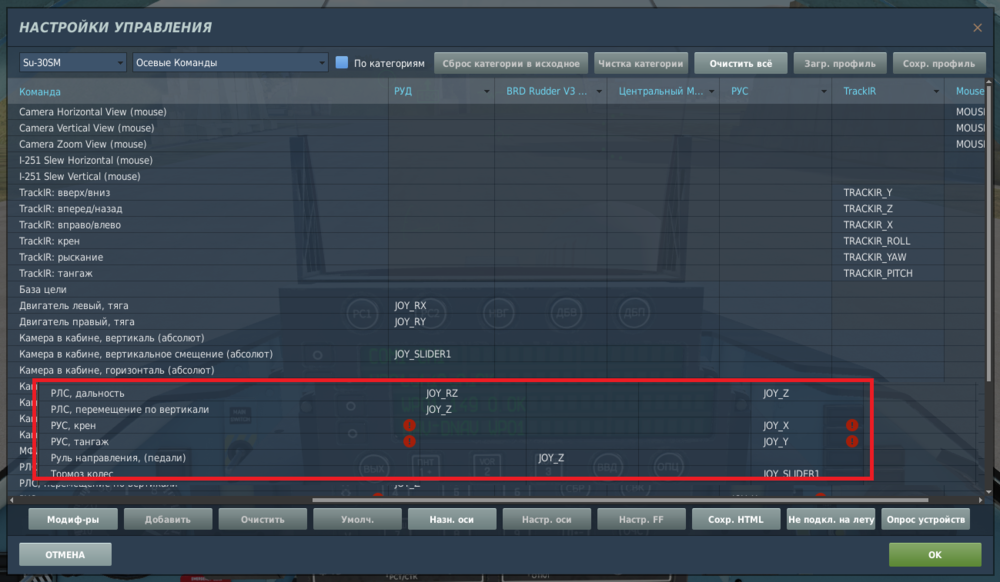This screenshot has height=582, width=1000.
Task: Click Сброс категории в исходное button
Action: click(x=511, y=63)
